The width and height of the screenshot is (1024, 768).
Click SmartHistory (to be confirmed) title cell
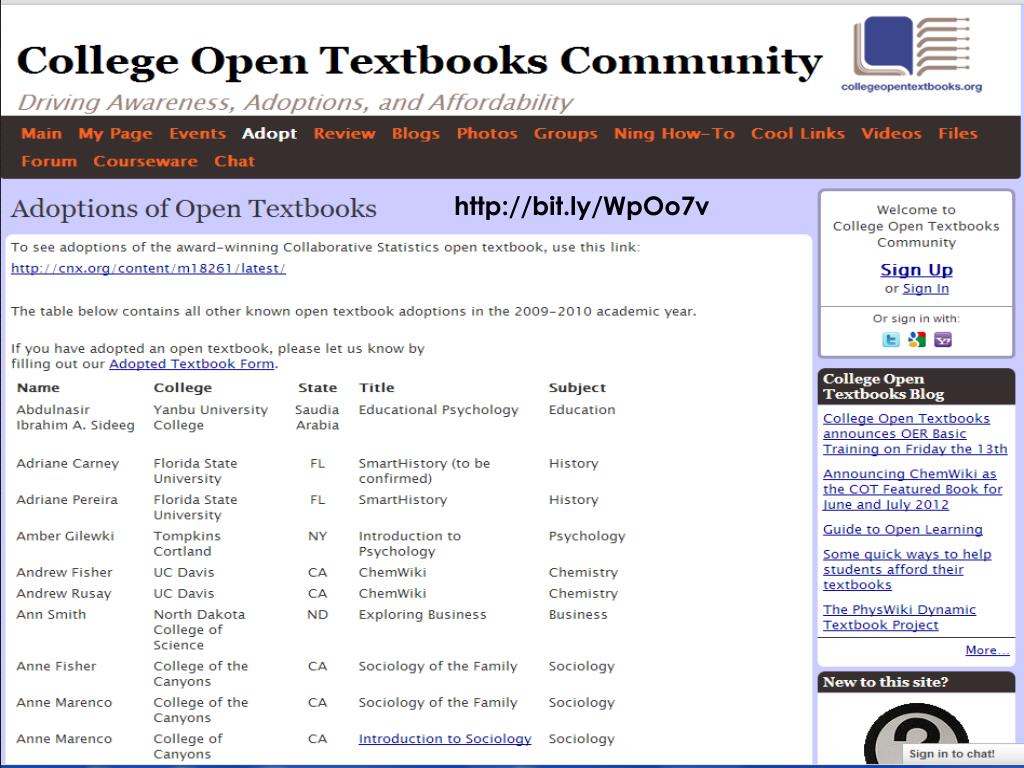[424, 471]
